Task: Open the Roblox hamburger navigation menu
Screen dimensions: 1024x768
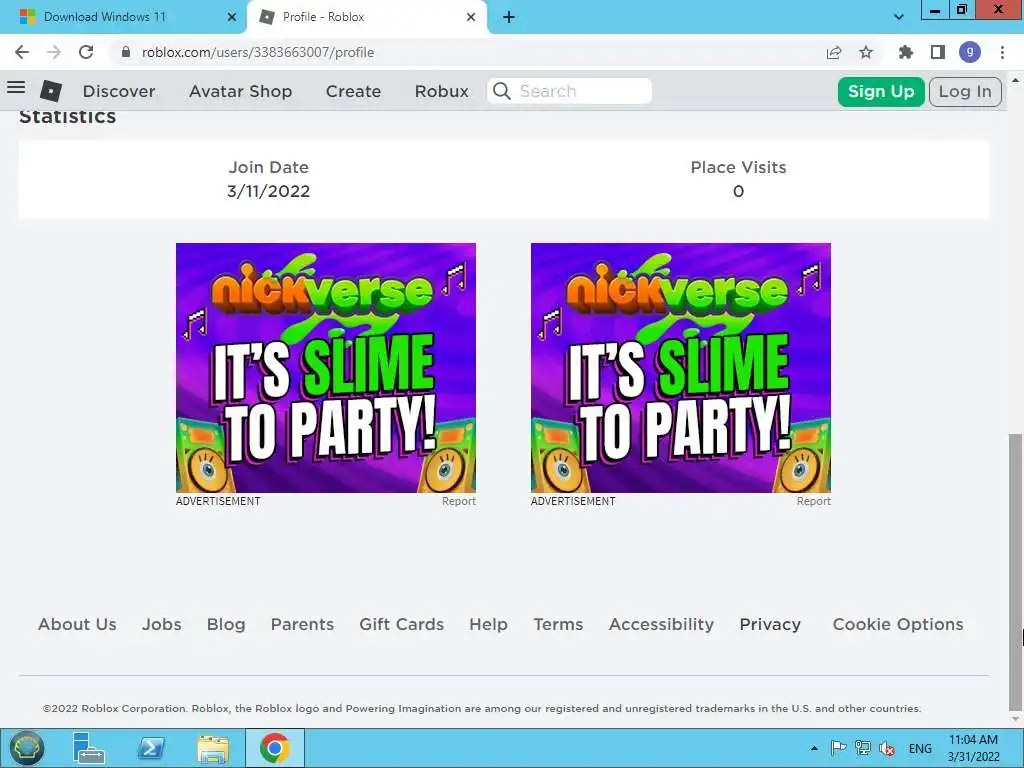Action: tap(16, 88)
